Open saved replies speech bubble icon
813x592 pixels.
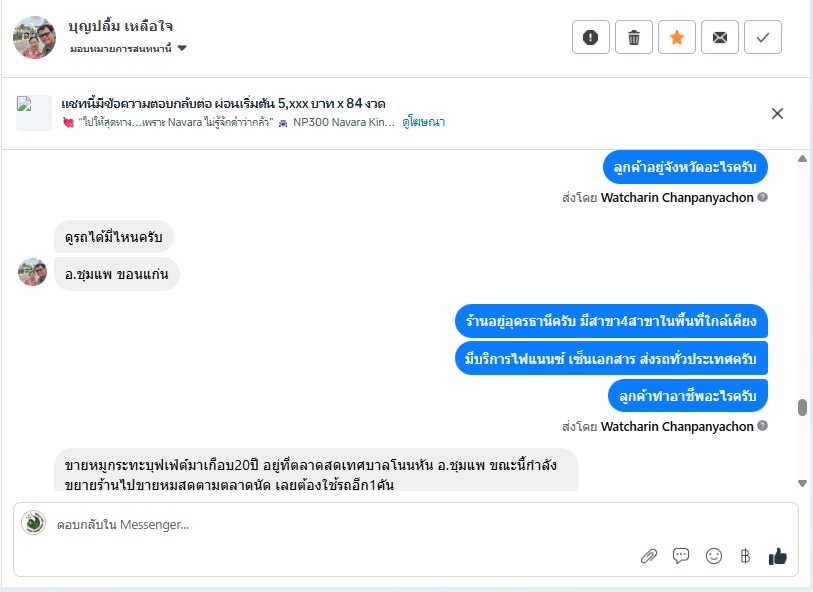coord(681,556)
